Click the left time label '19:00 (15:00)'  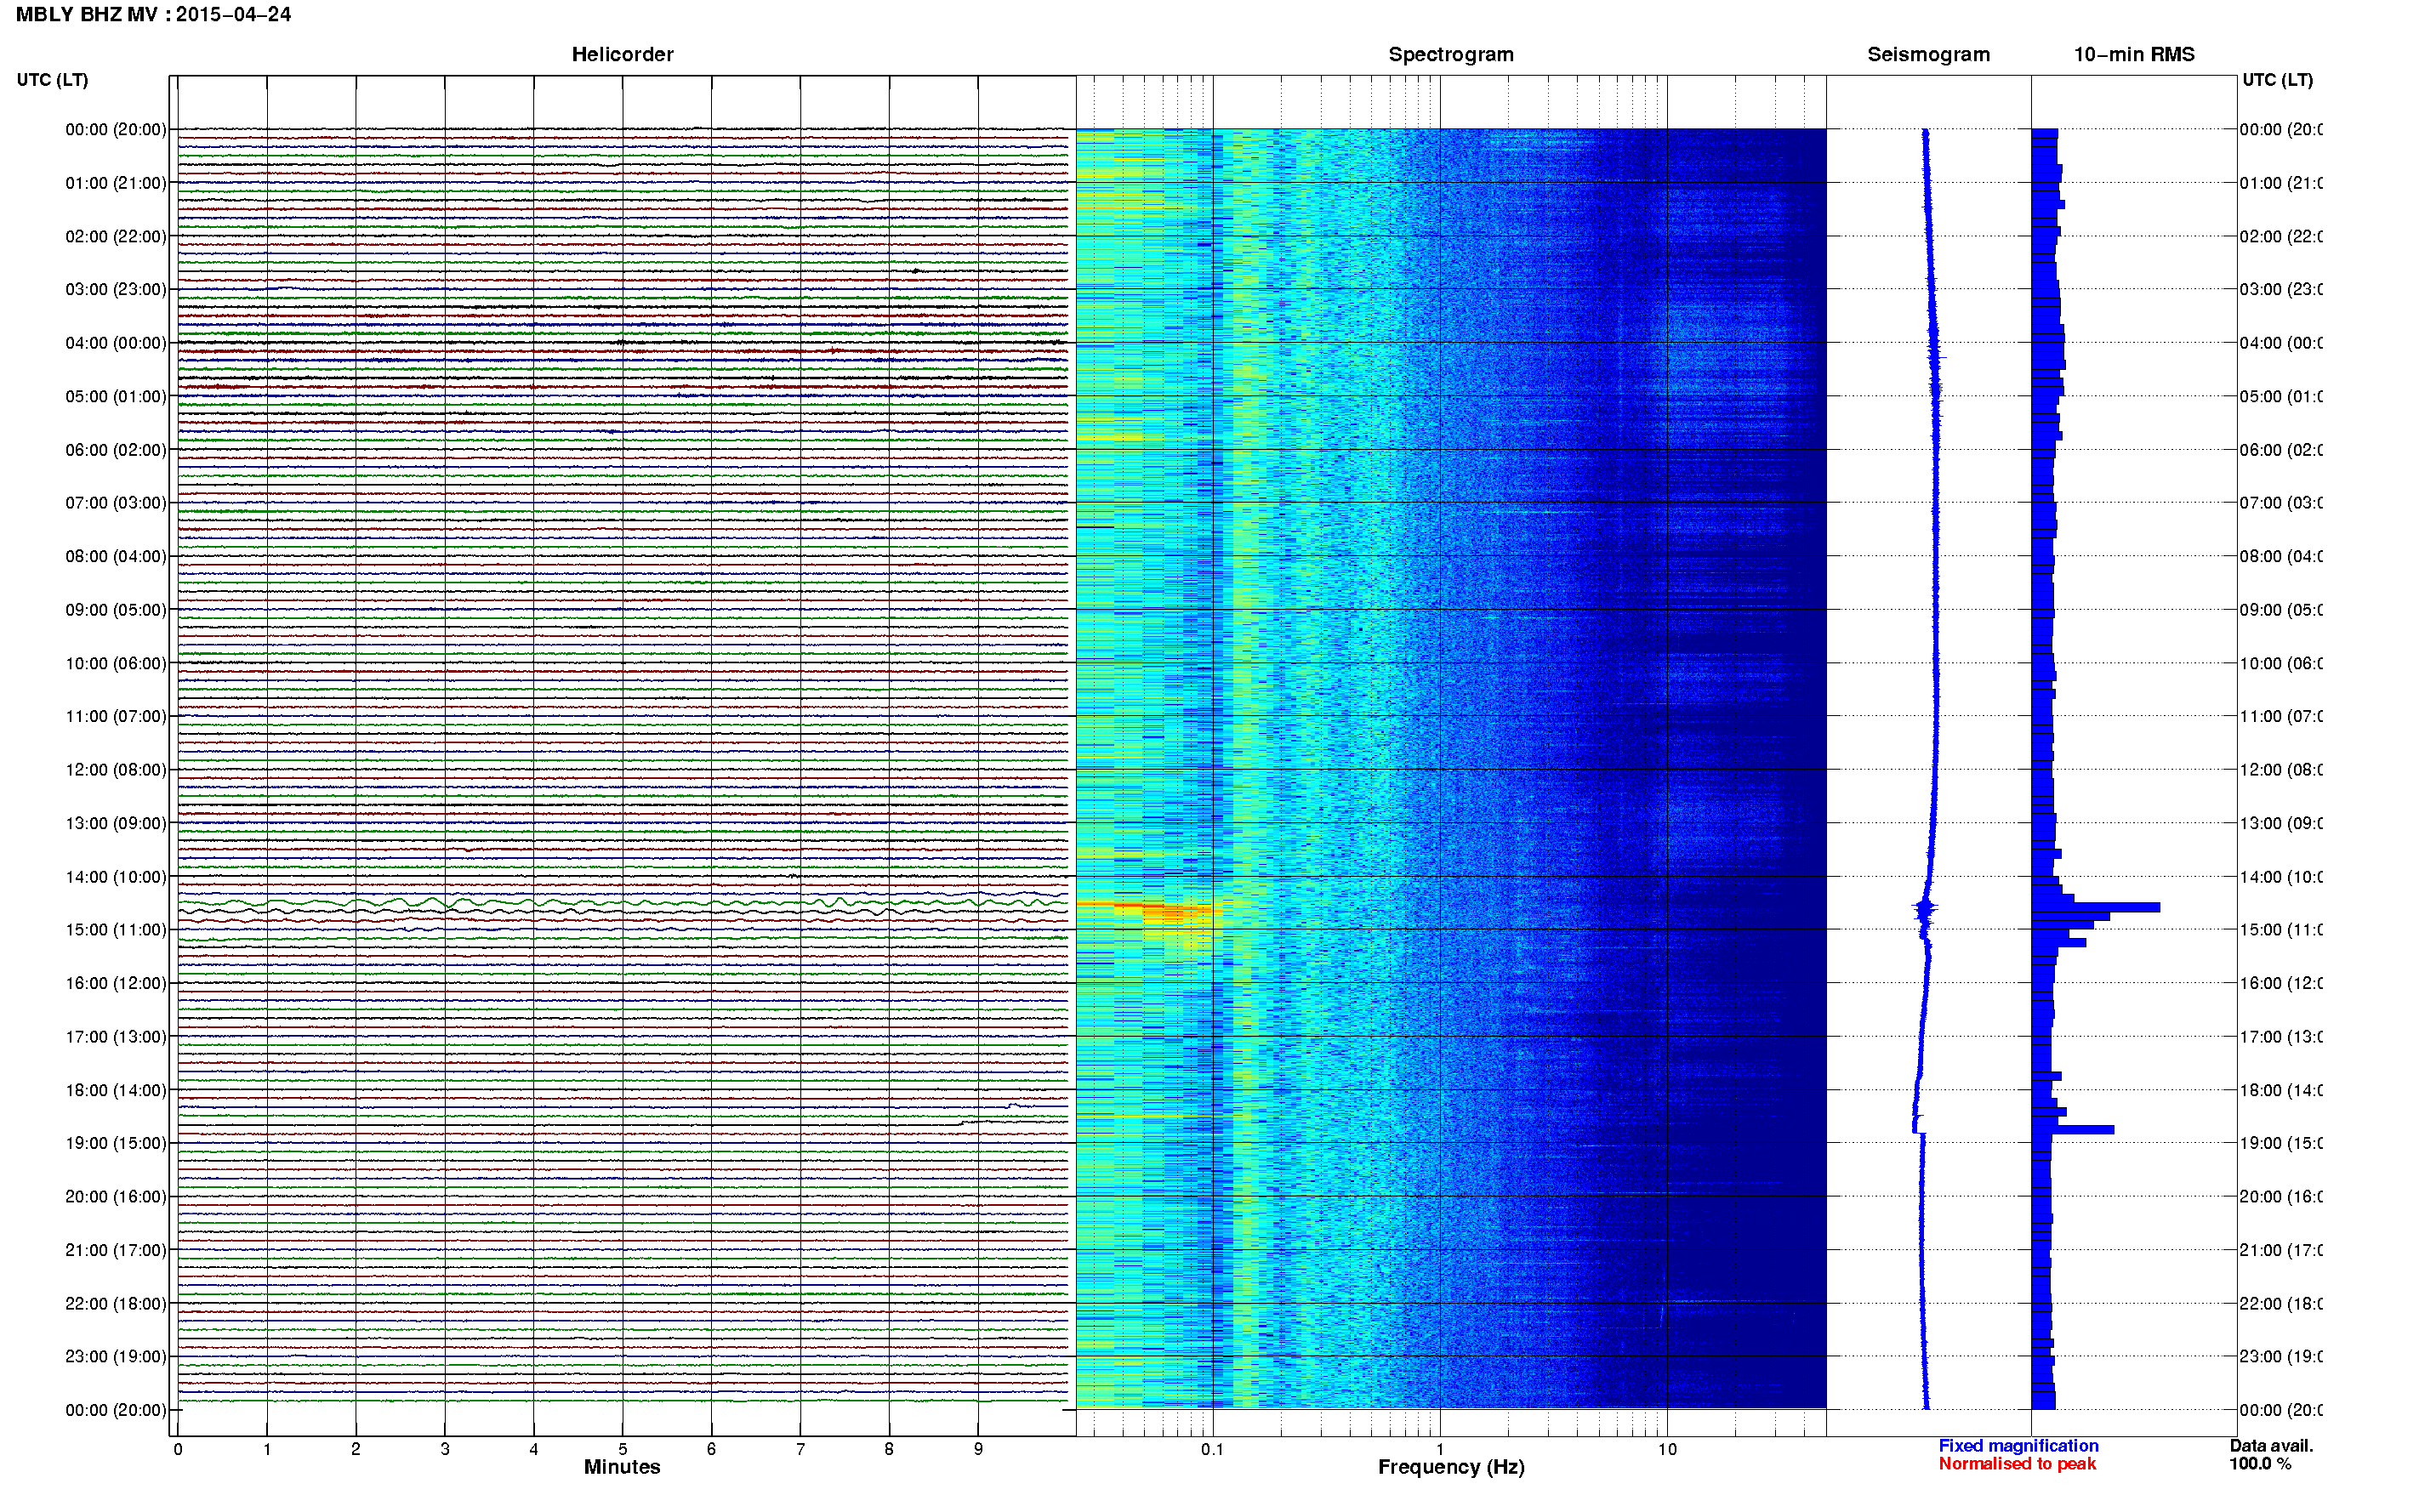116,1143
